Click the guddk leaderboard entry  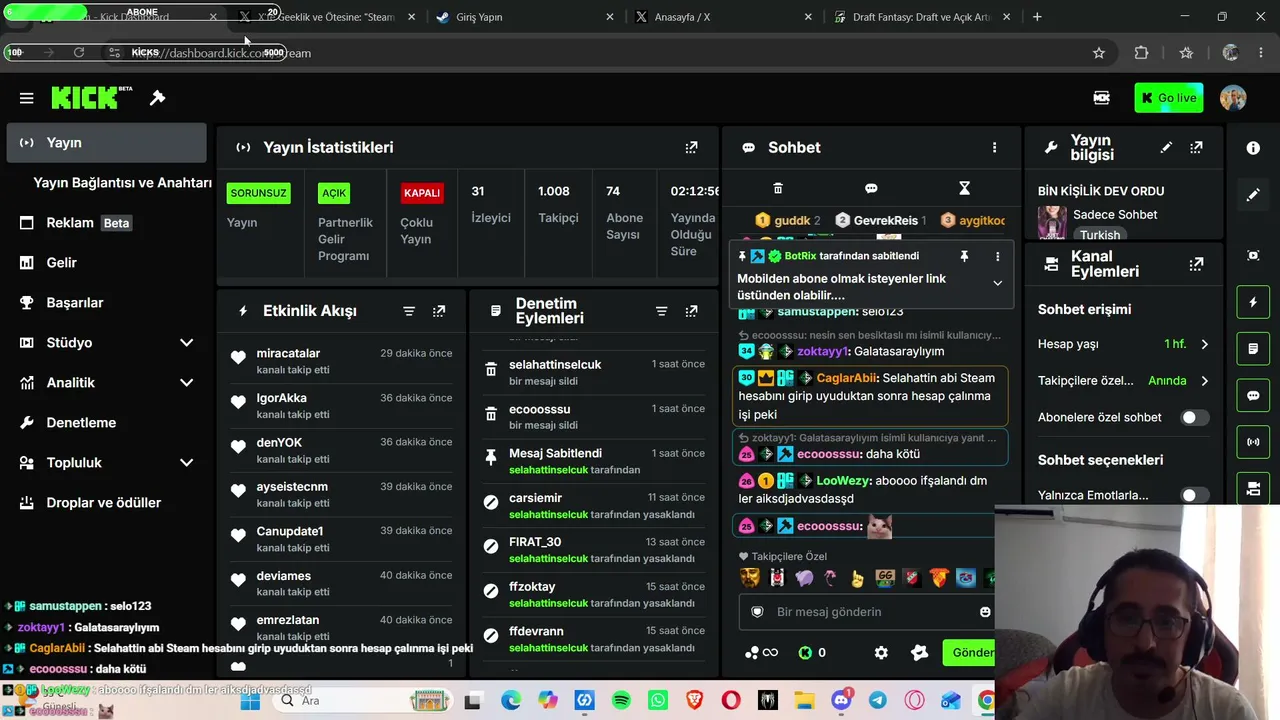click(788, 220)
